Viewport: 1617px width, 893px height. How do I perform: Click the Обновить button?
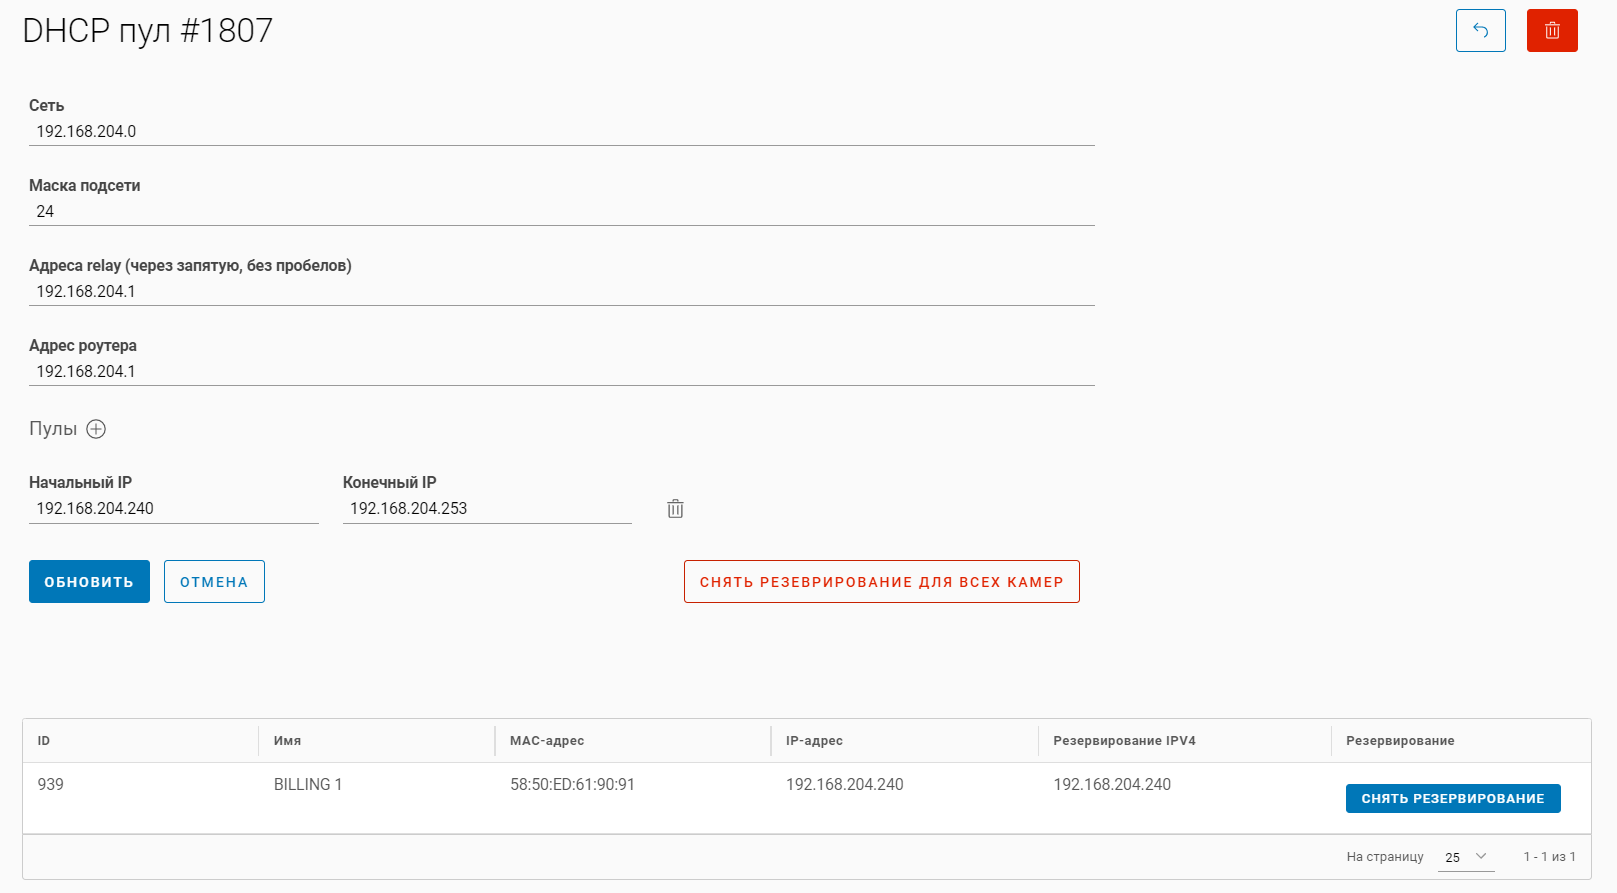pyautogui.click(x=89, y=582)
